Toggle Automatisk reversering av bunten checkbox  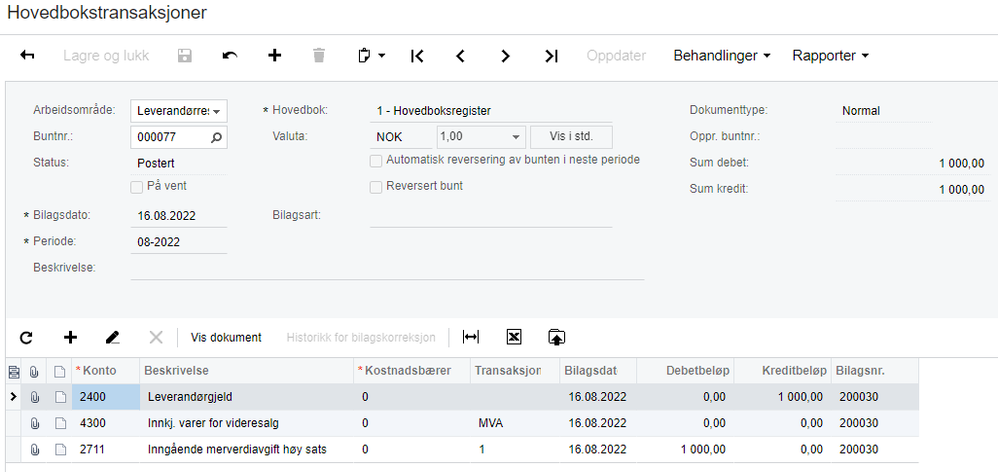point(376,161)
